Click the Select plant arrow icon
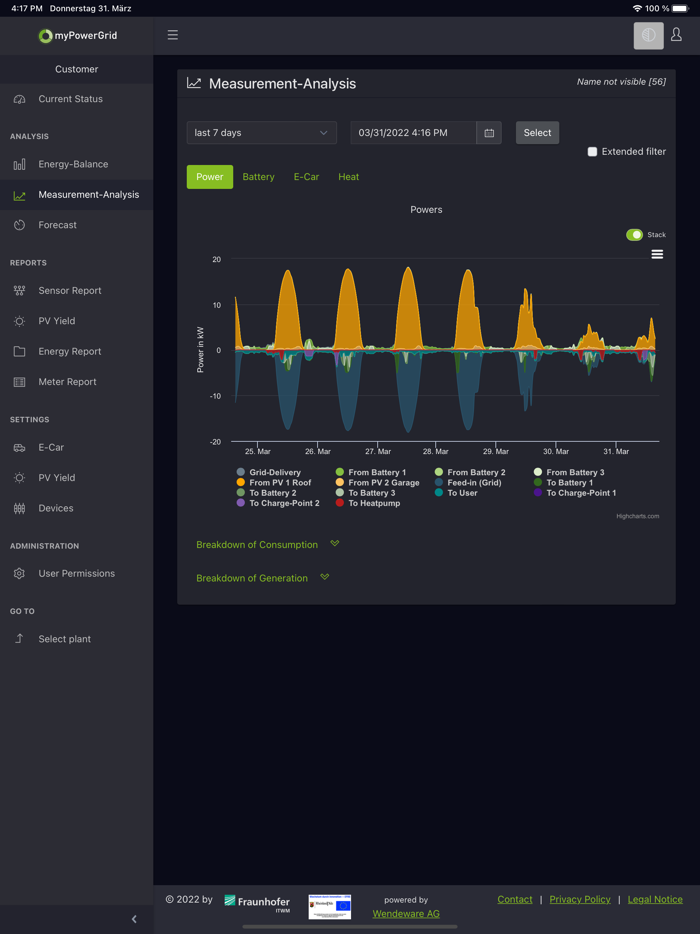The height and width of the screenshot is (934, 700). pos(20,639)
